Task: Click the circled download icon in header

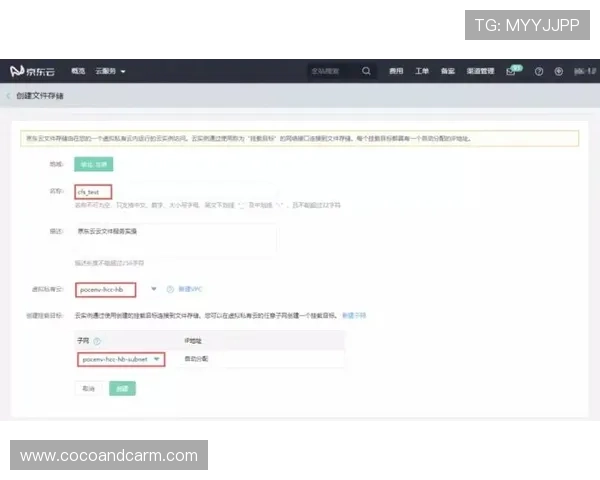Action: (559, 72)
